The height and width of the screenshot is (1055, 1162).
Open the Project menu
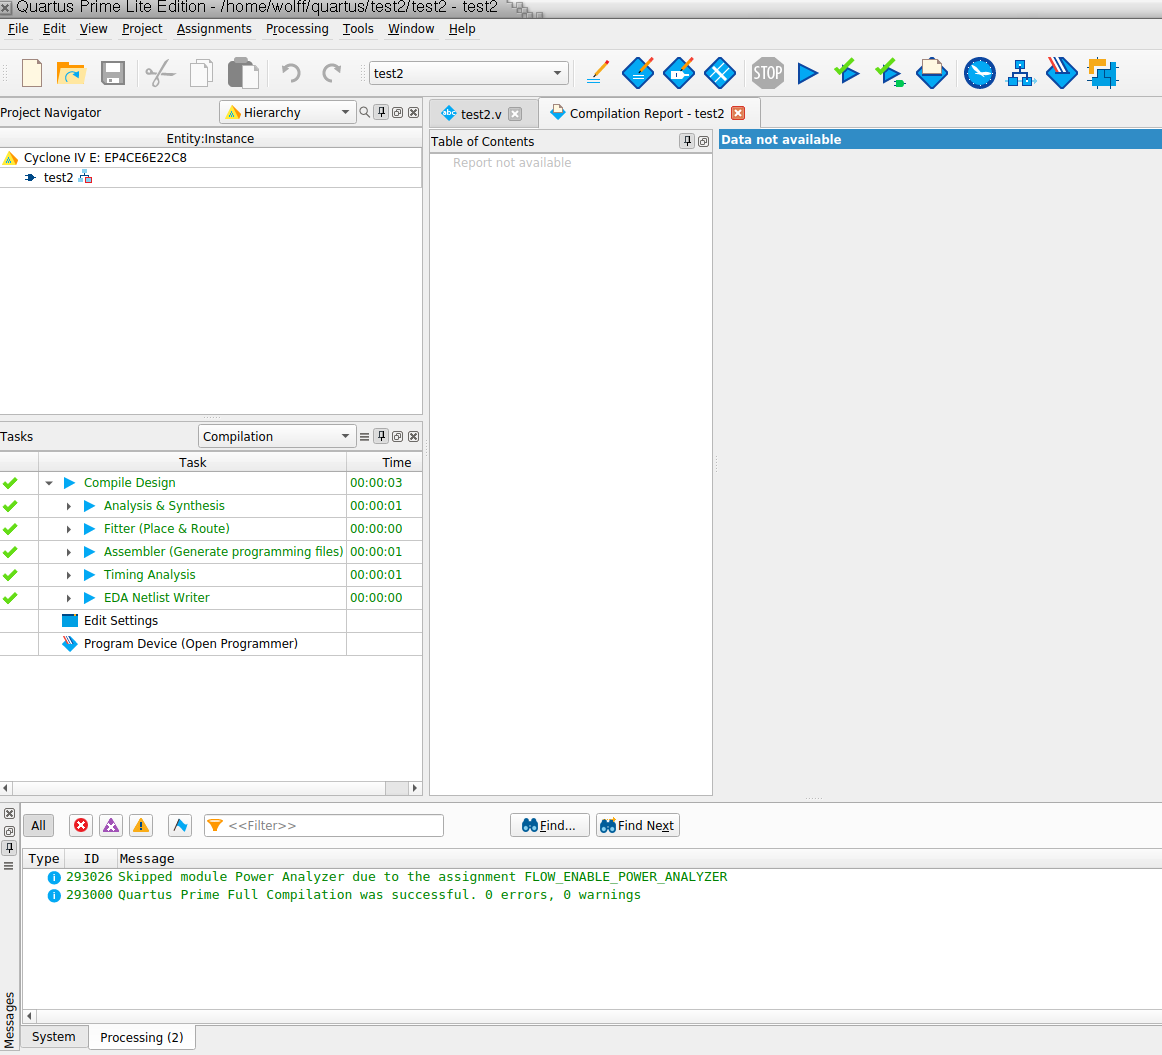(142, 29)
